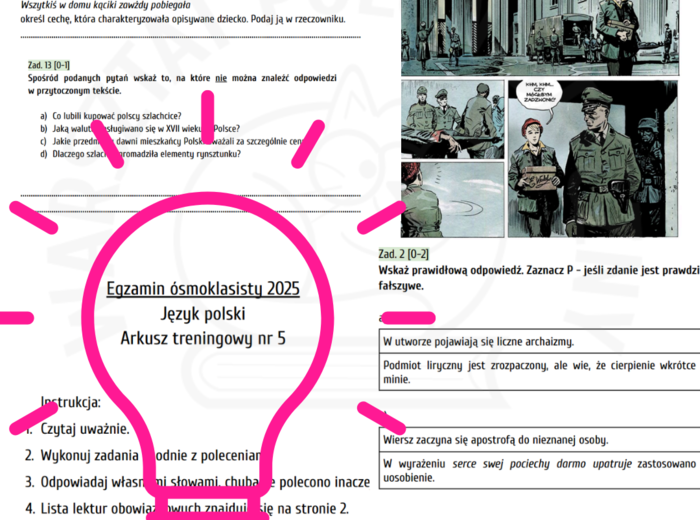Viewport: 700px width, 520px height.
Task: Click the dotted answer line above Zad. 13
Action: pos(190,38)
